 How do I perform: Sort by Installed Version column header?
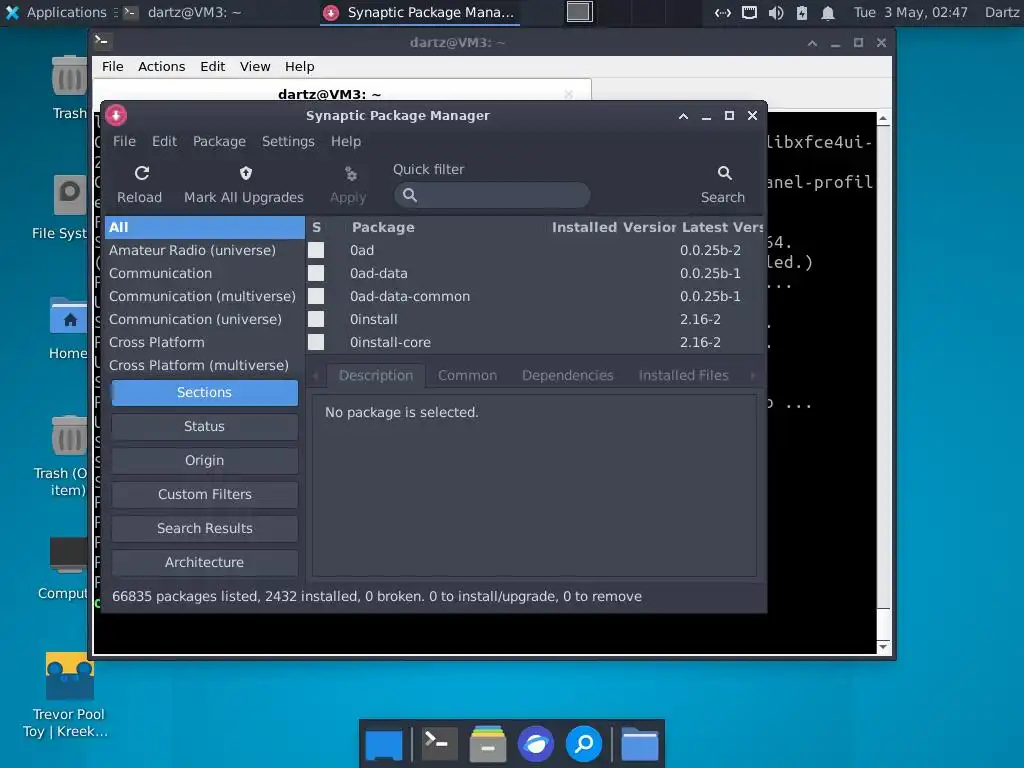[x=613, y=227]
